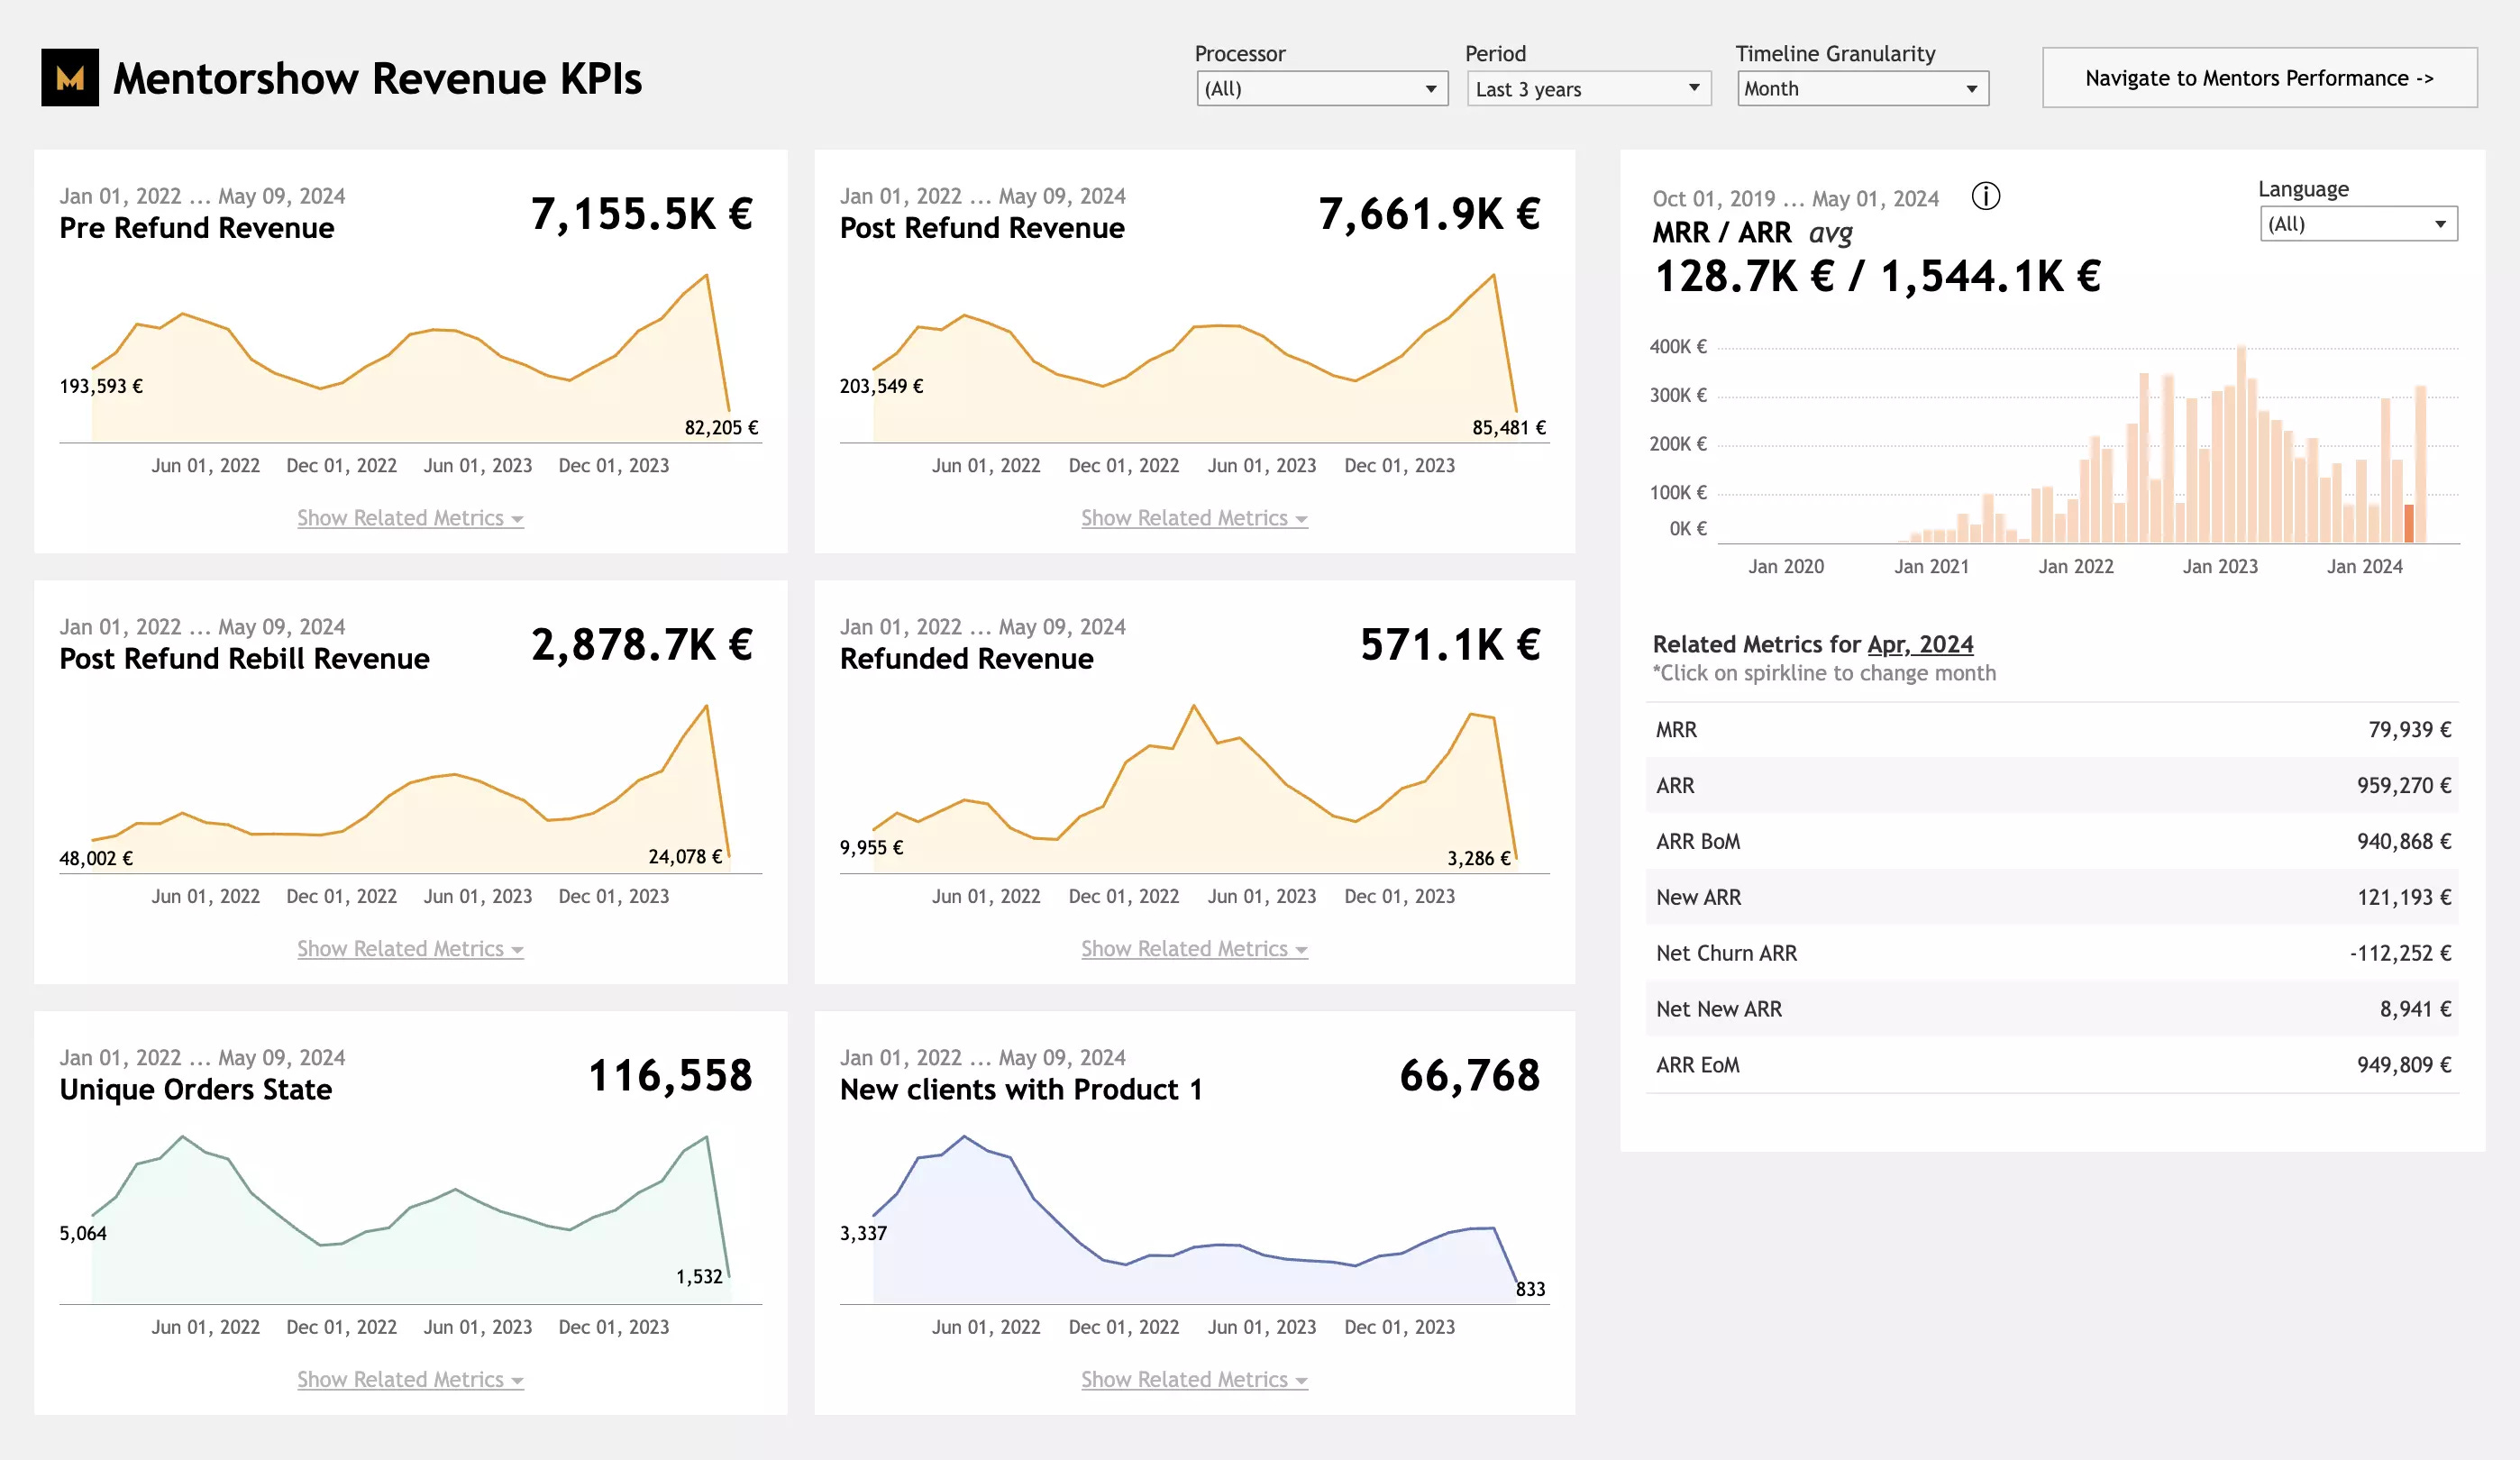
Task: Expand Show Related Metrics under New clients with Product 1
Action: click(1193, 1380)
